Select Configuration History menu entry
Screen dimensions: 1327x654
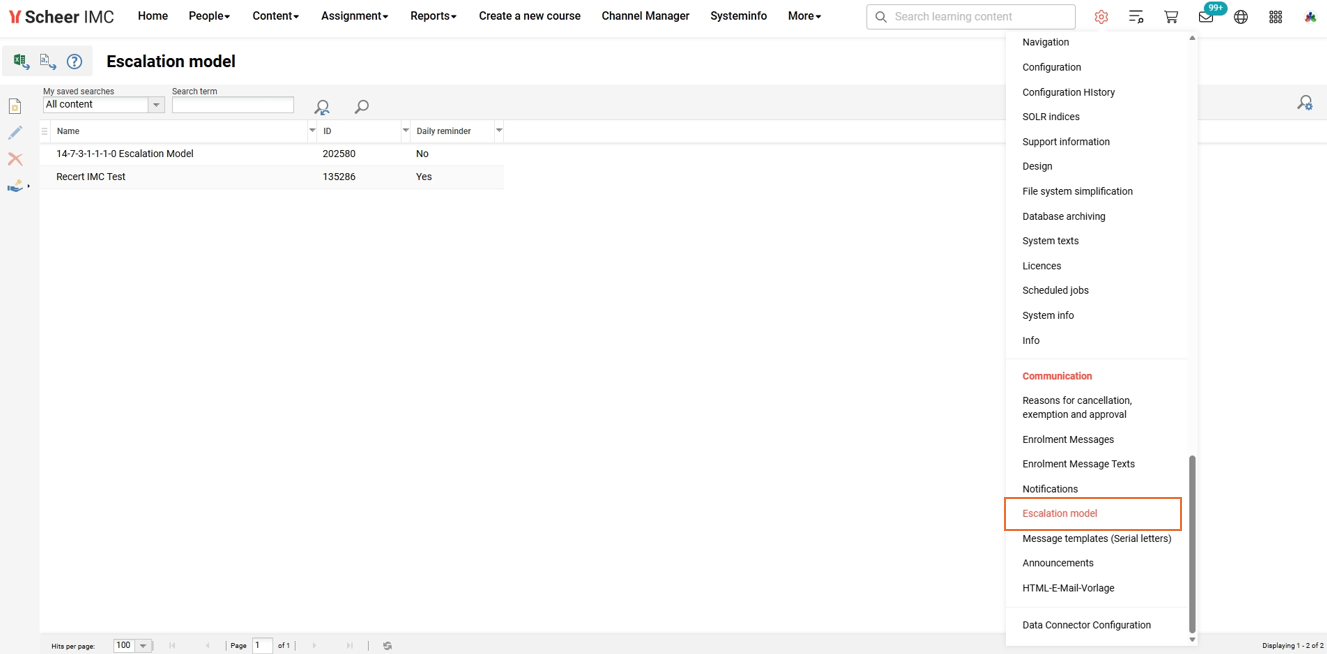pos(1068,92)
